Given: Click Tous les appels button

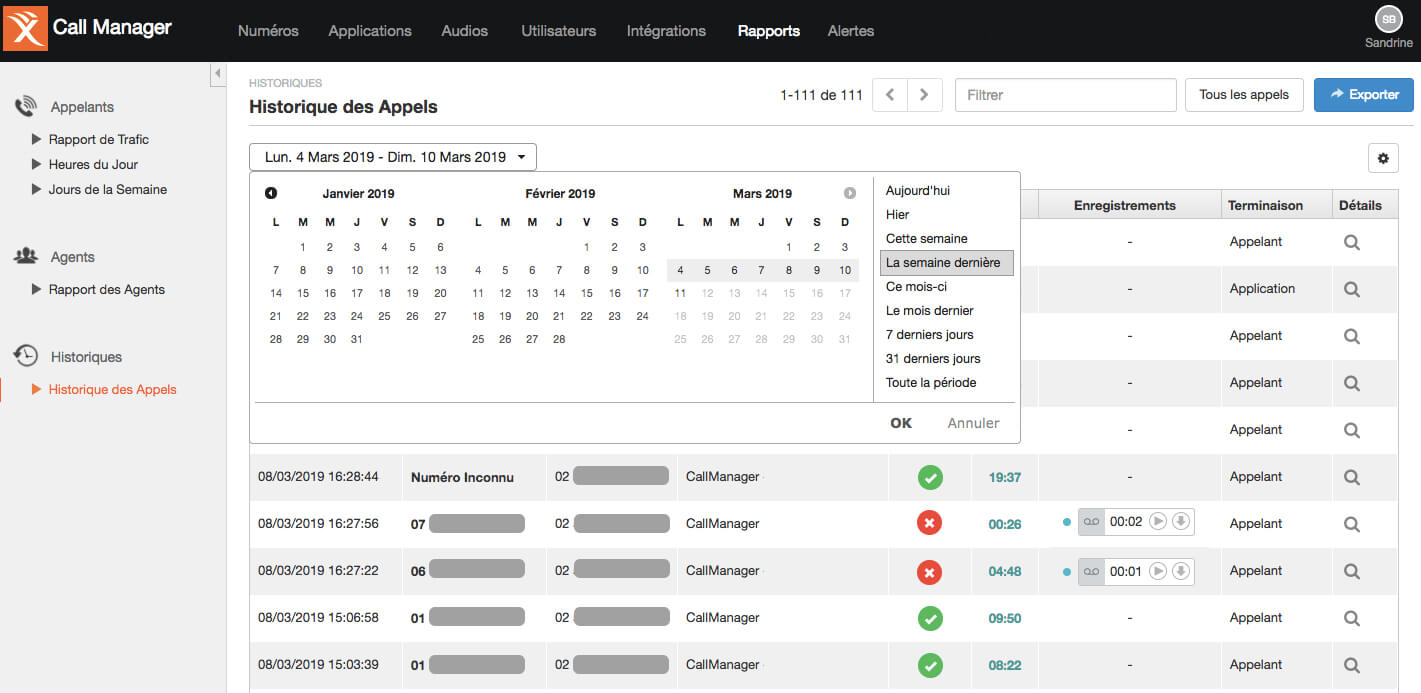Looking at the screenshot, I should pos(1244,95).
